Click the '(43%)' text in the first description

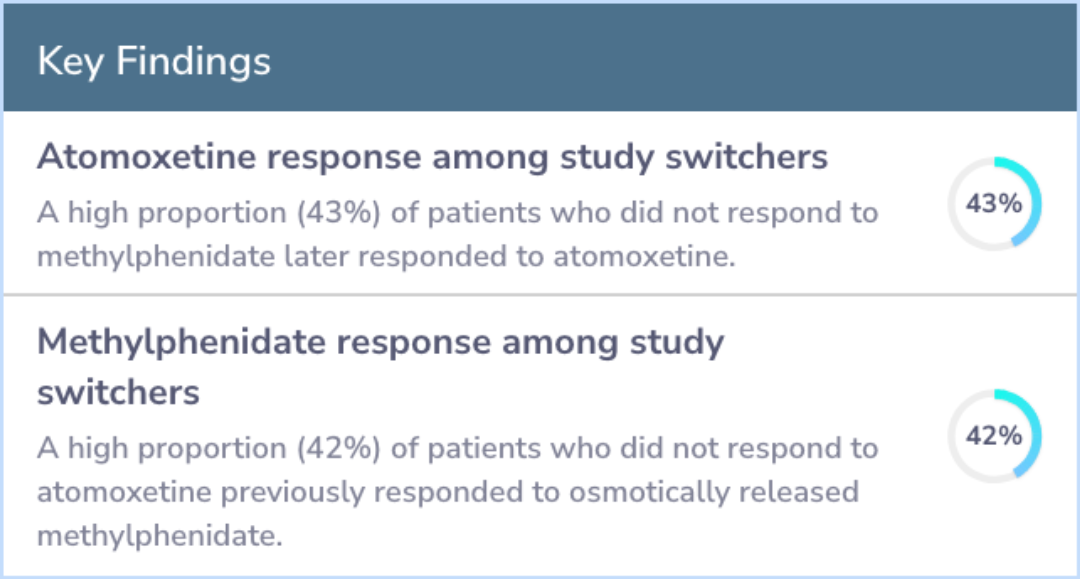pos(339,213)
